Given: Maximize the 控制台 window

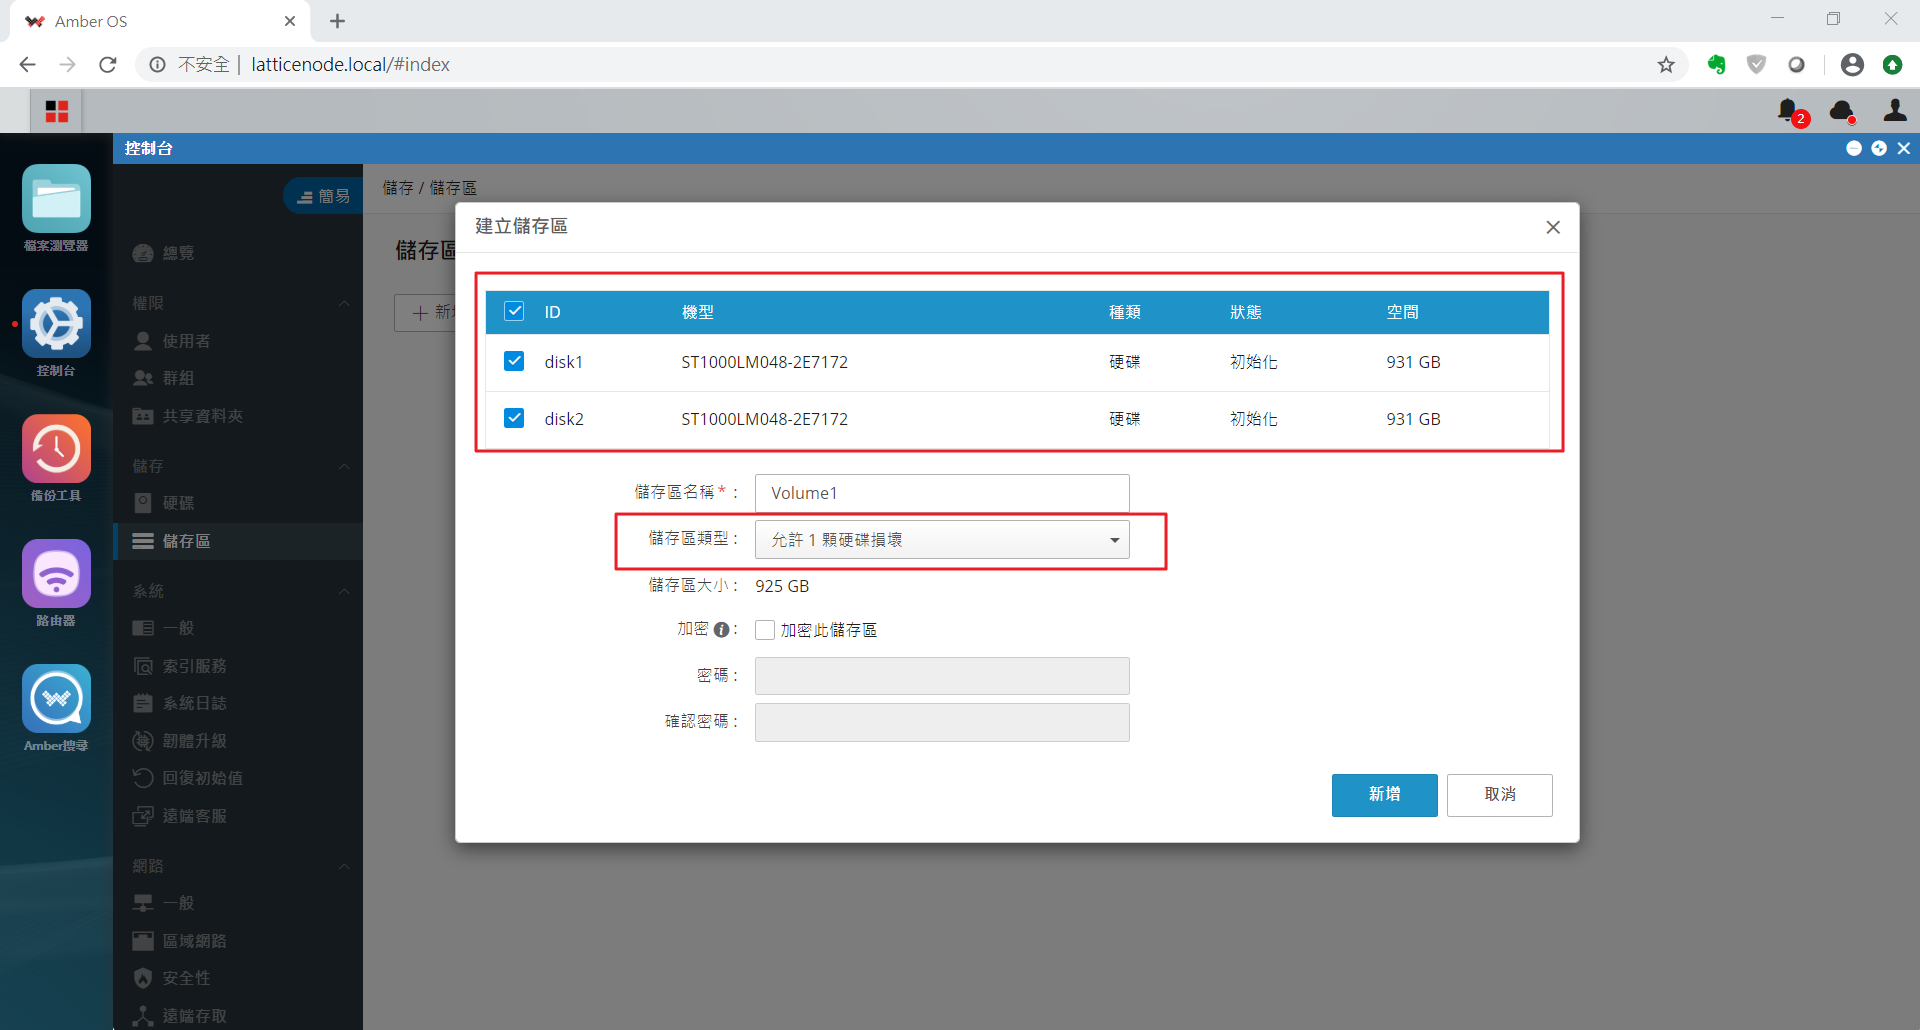Looking at the screenshot, I should (x=1879, y=148).
